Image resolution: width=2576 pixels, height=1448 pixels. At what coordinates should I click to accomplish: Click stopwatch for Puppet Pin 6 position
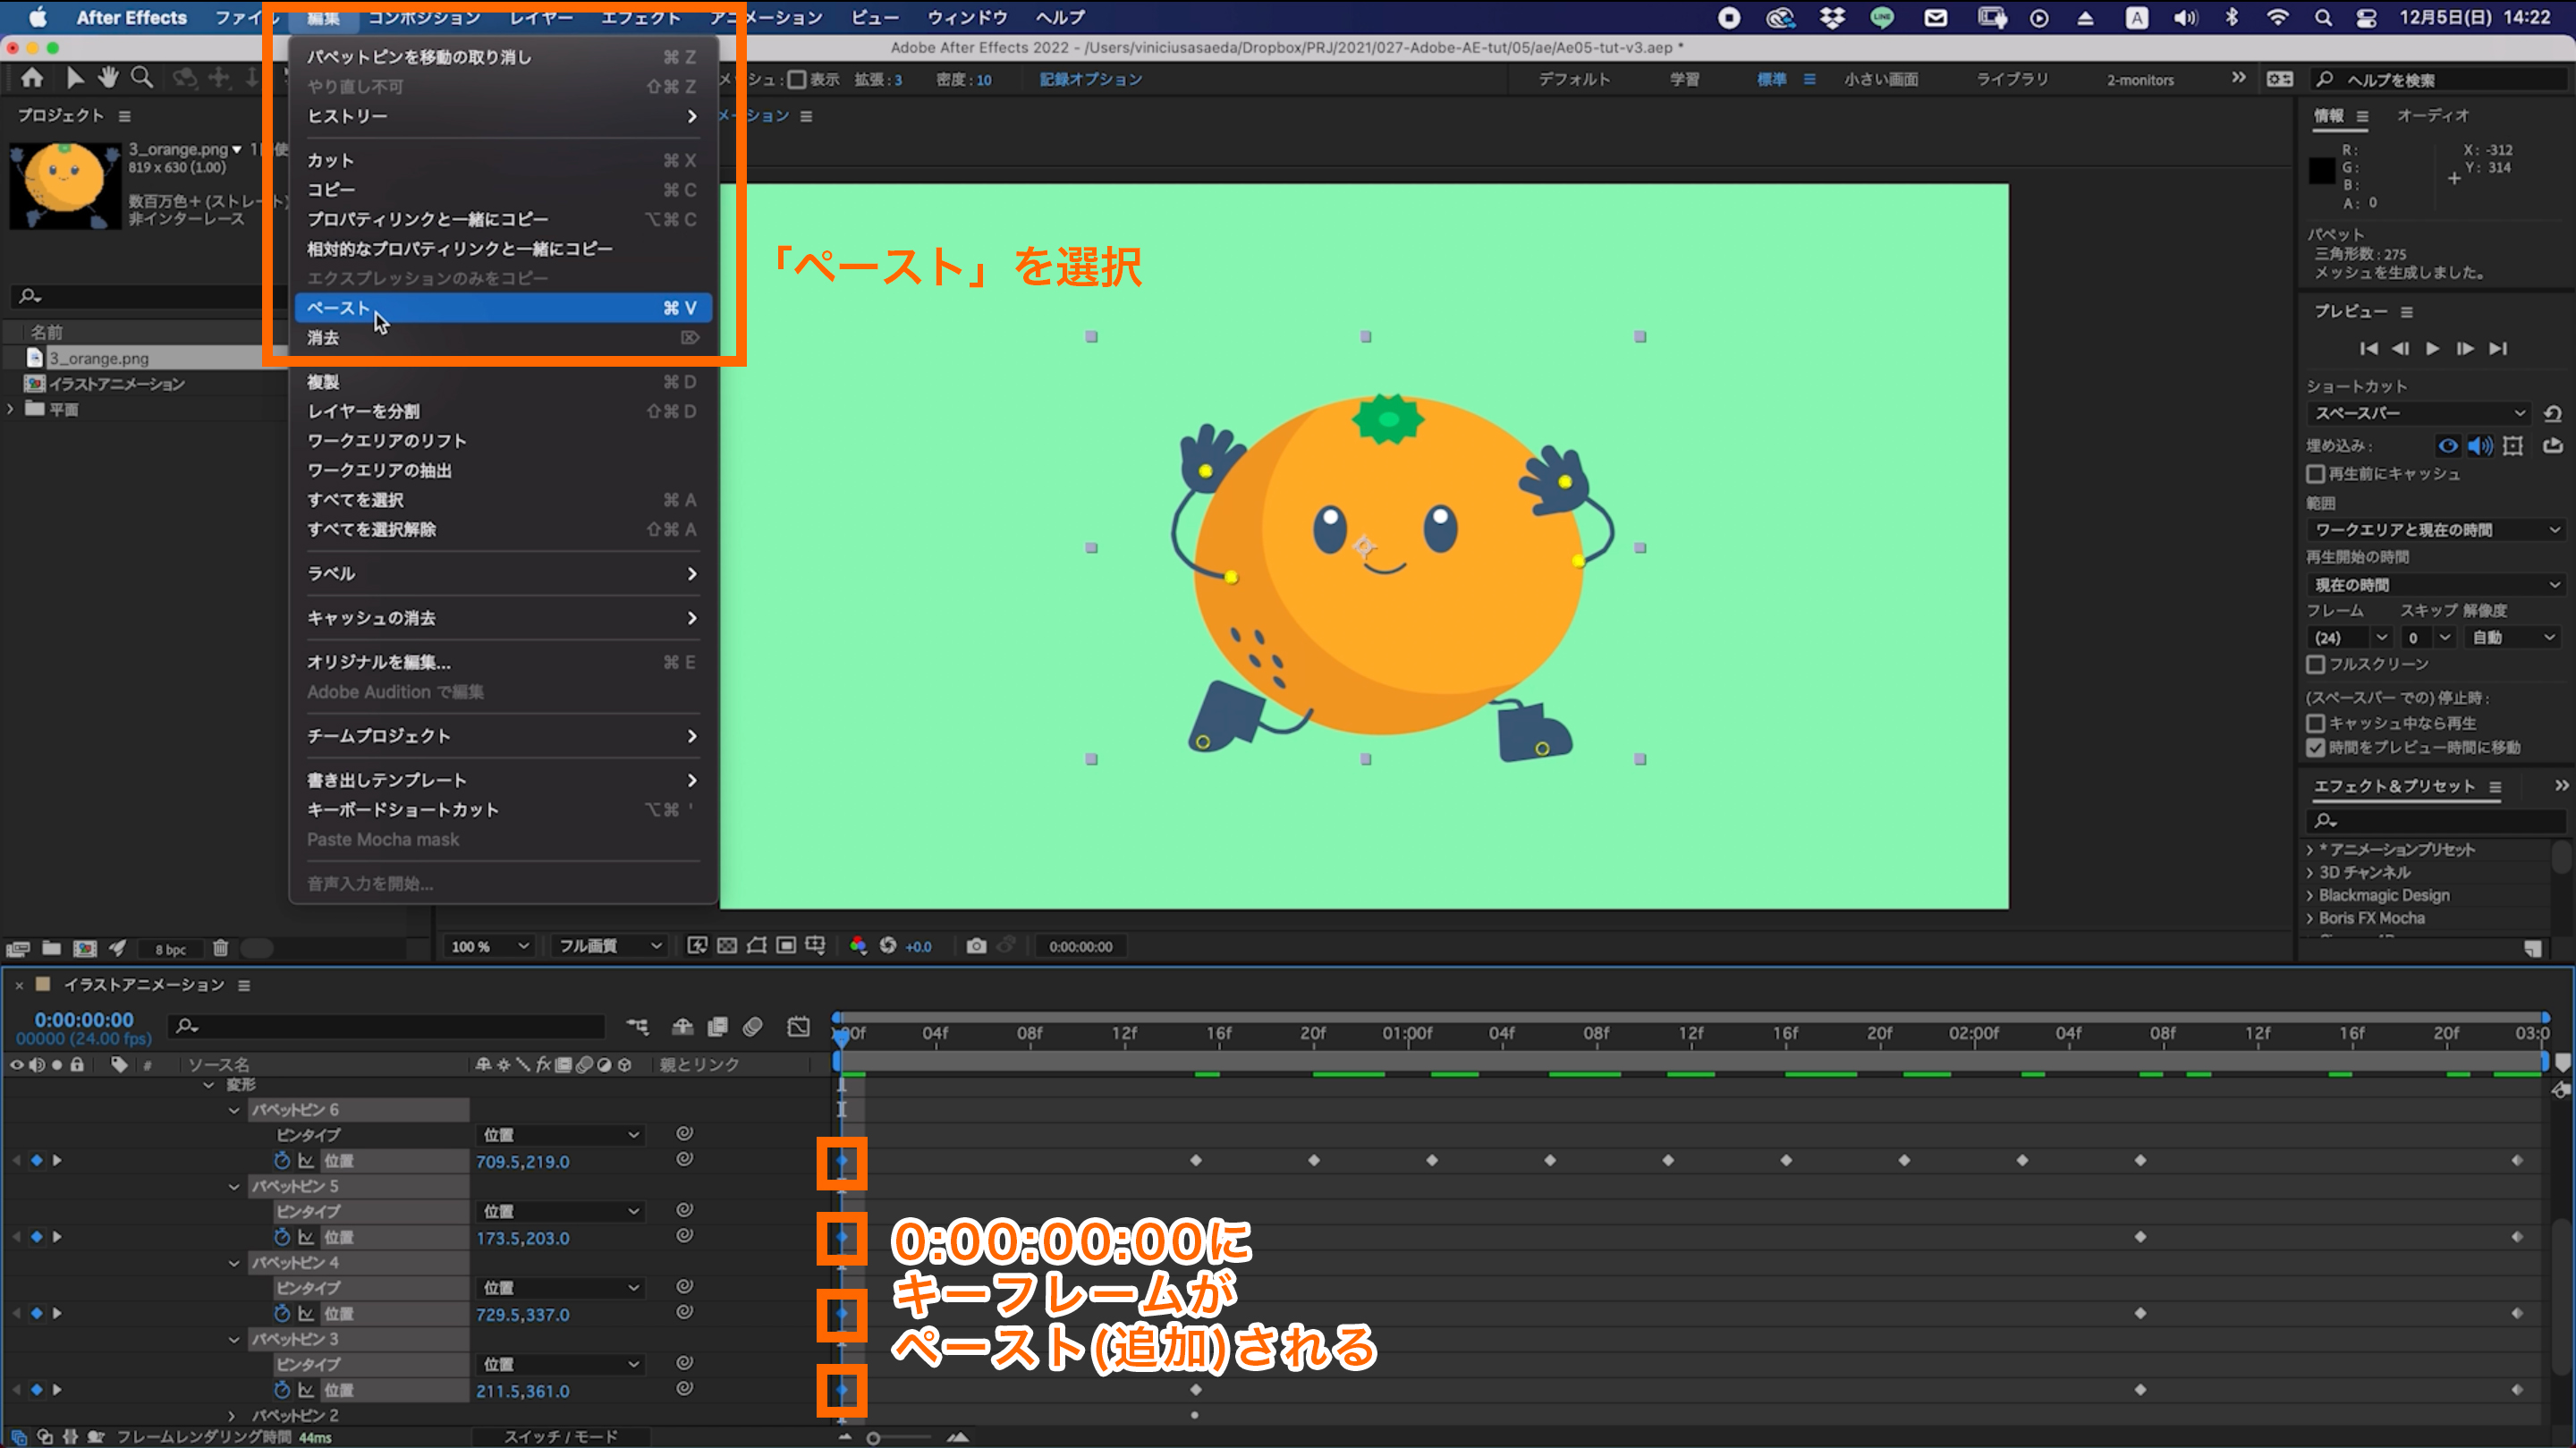(x=282, y=1160)
